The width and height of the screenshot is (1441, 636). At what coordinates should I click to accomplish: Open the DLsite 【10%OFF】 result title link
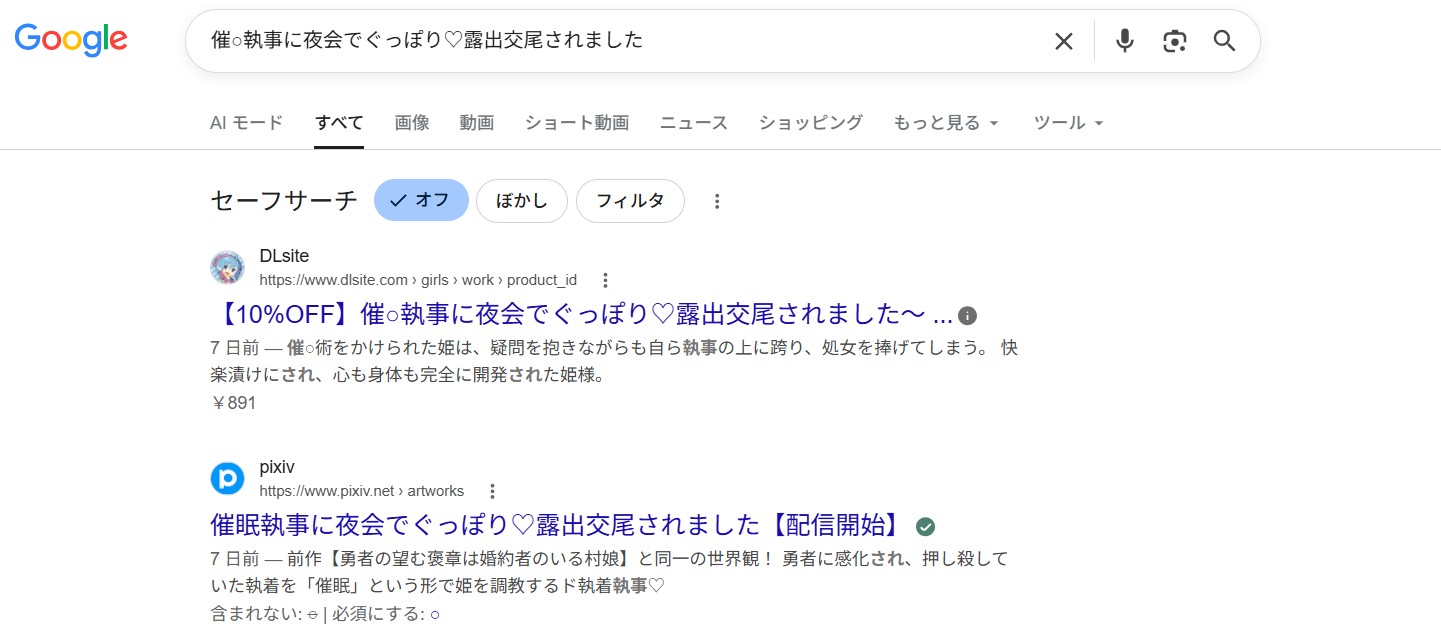582,316
